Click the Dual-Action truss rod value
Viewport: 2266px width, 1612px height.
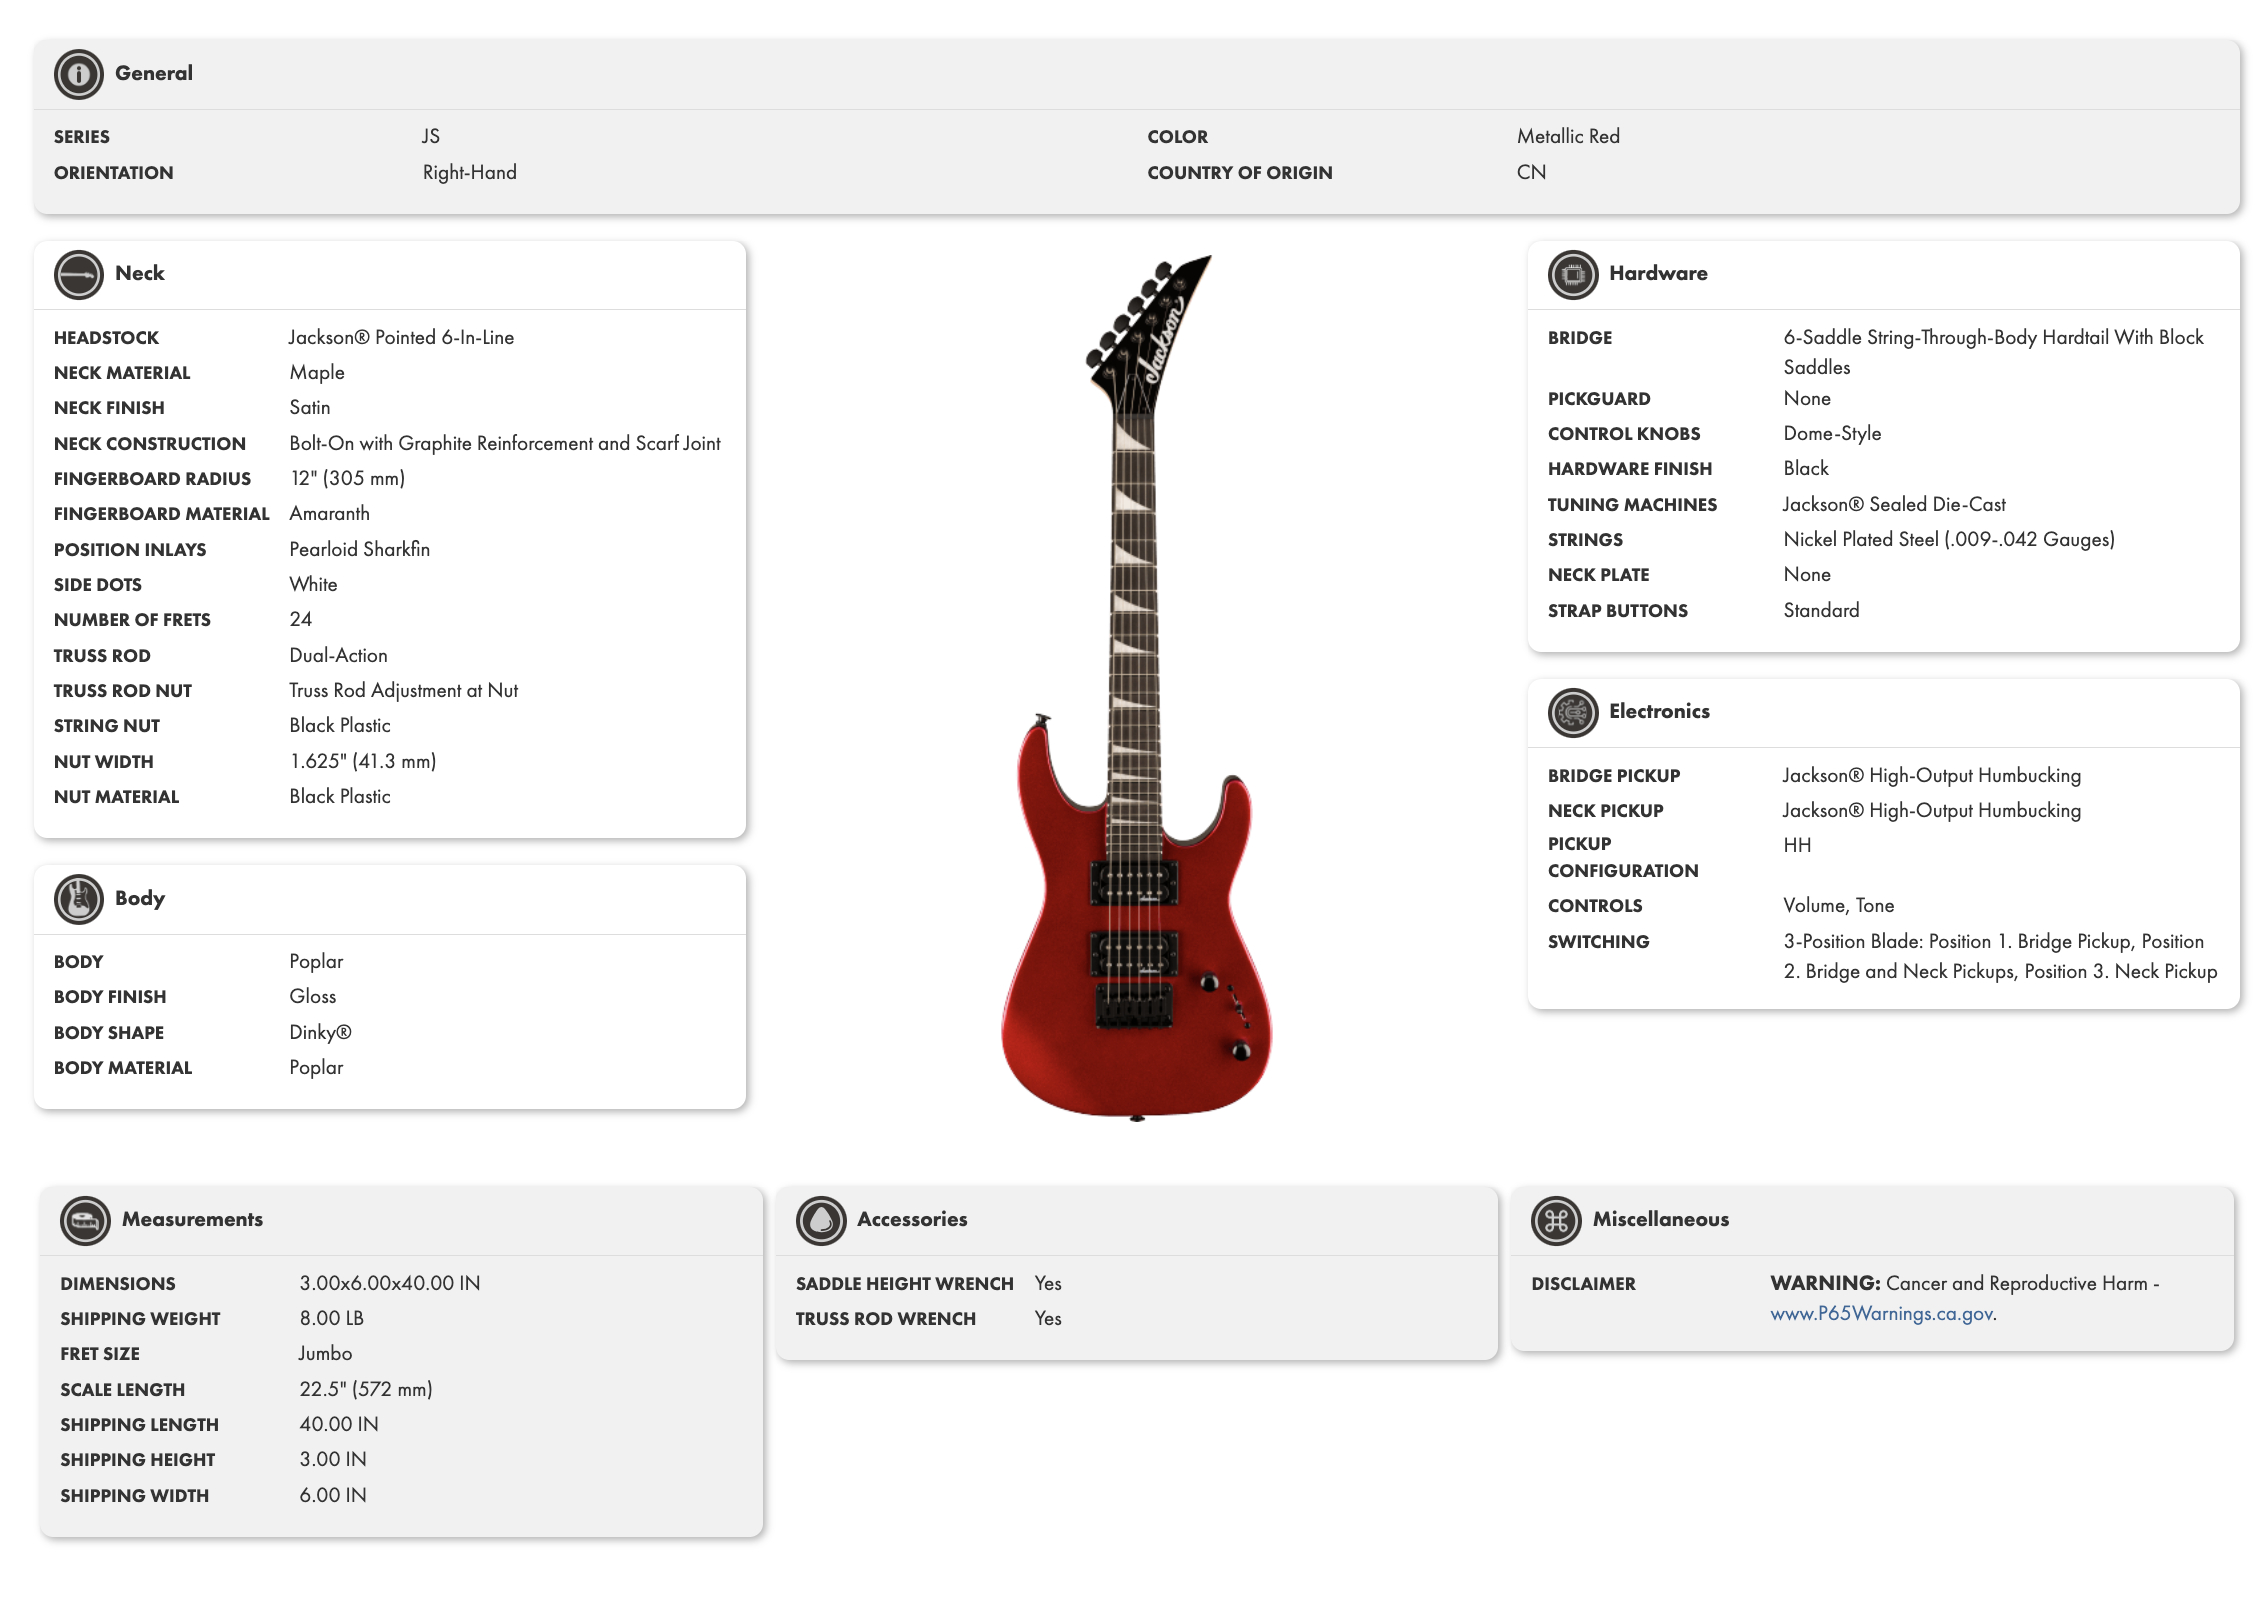click(x=338, y=655)
